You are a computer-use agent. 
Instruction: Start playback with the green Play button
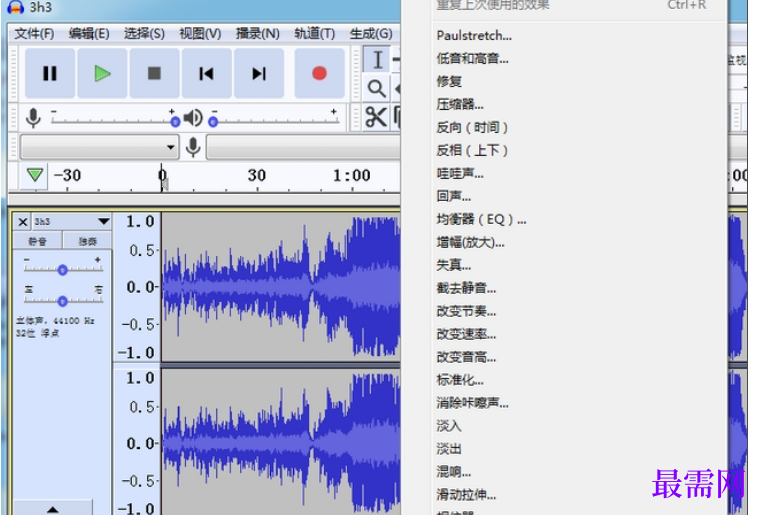[x=102, y=73]
